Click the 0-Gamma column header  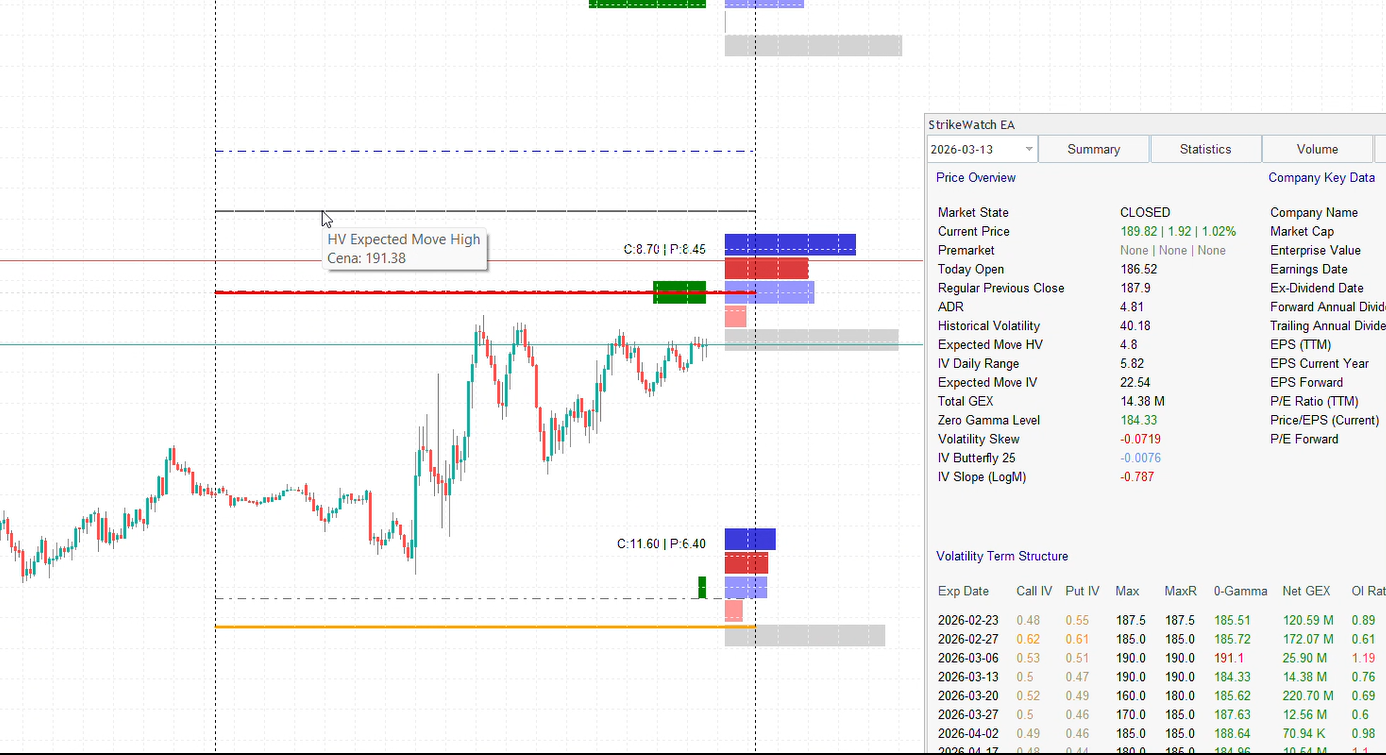point(1240,591)
